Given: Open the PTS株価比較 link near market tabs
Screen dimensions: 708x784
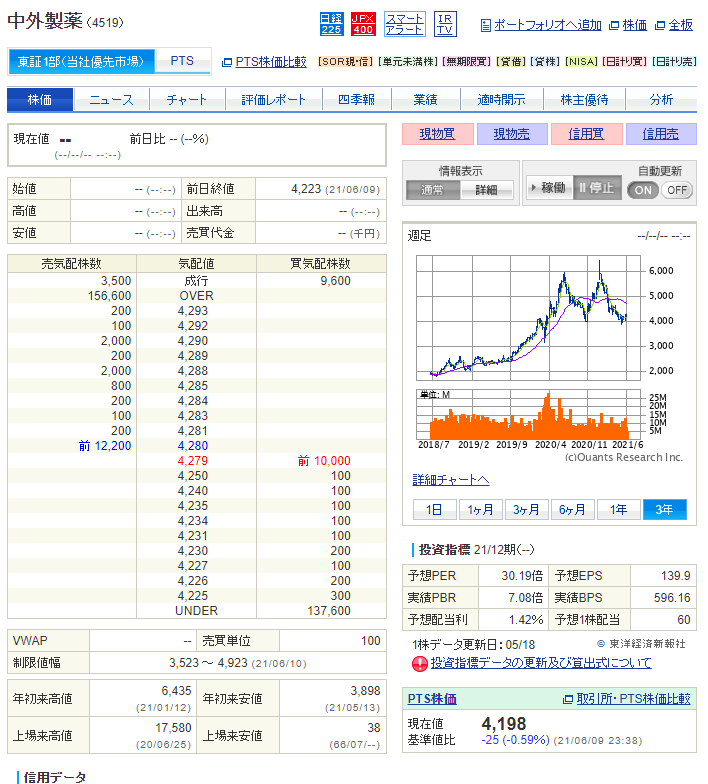Looking at the screenshot, I should click(x=270, y=62).
